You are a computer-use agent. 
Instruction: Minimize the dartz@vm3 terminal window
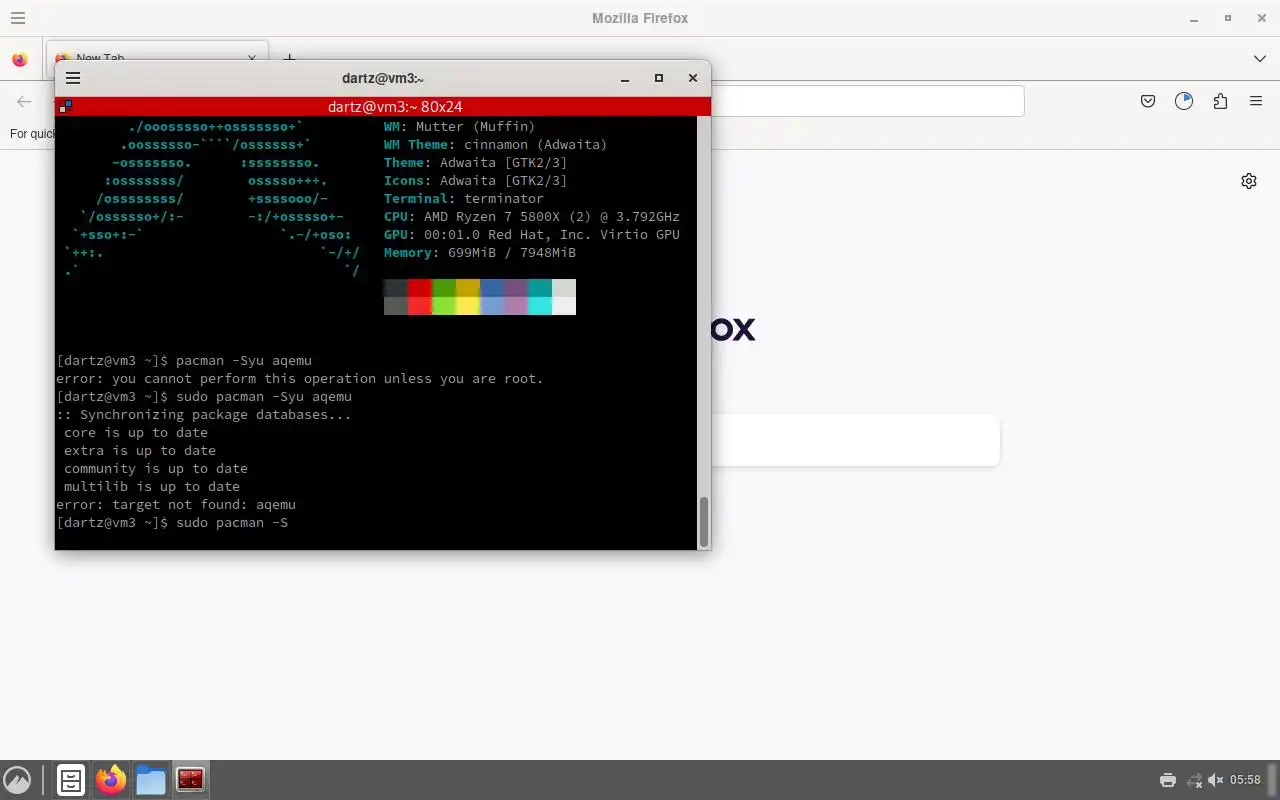pyautogui.click(x=625, y=78)
